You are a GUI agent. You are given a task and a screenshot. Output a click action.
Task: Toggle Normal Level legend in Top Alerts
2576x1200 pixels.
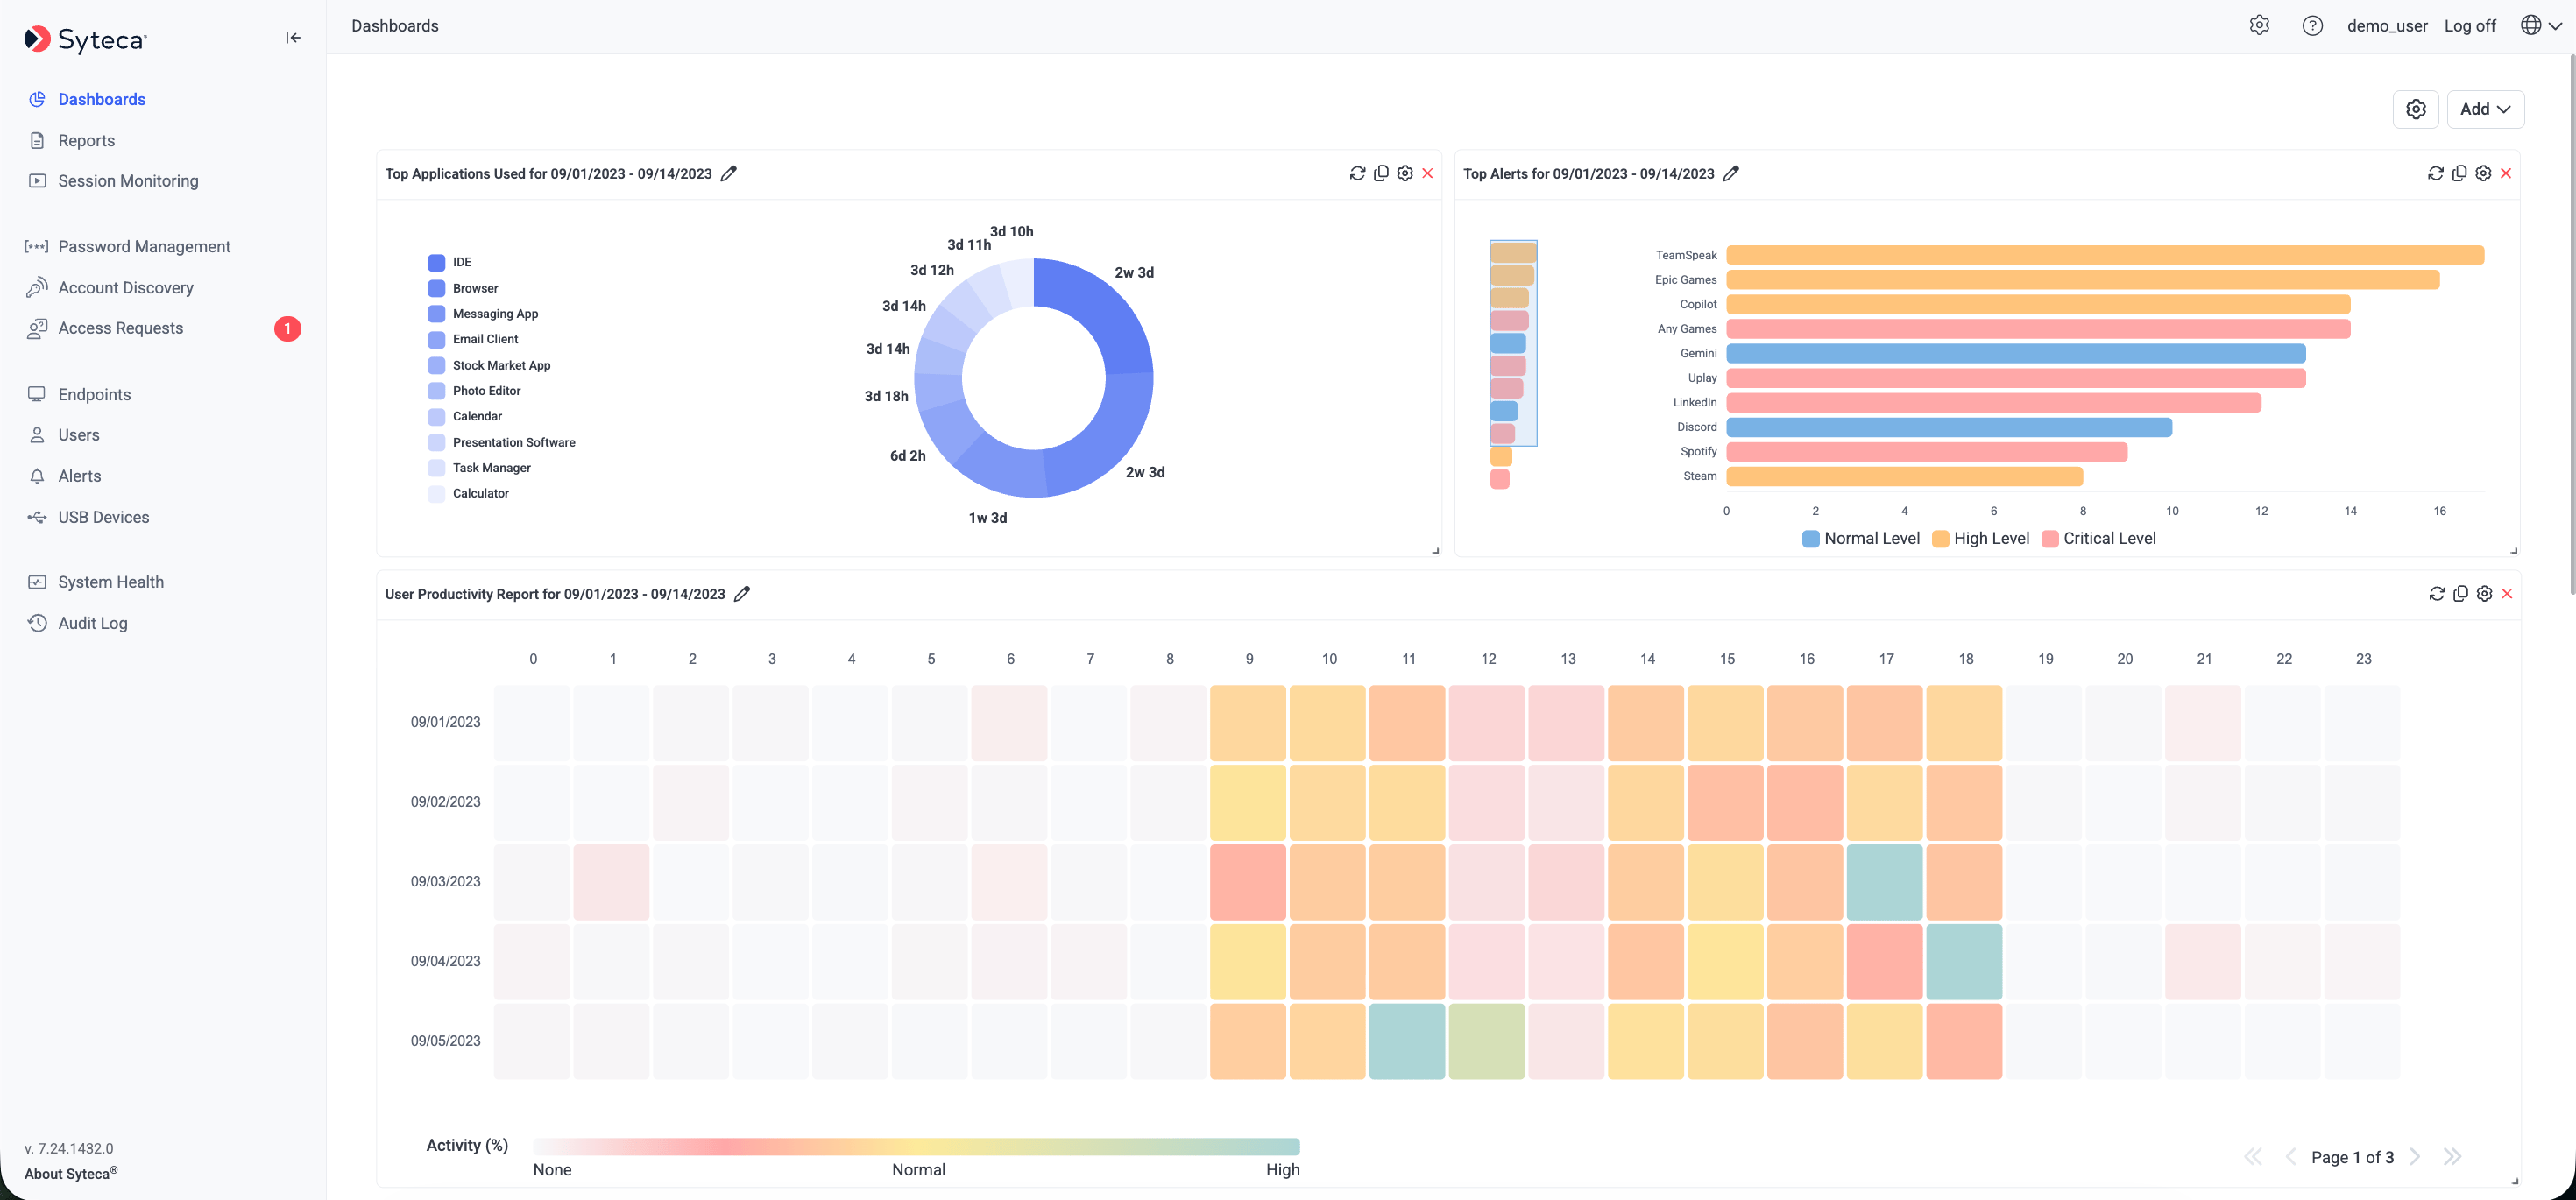coord(1860,538)
